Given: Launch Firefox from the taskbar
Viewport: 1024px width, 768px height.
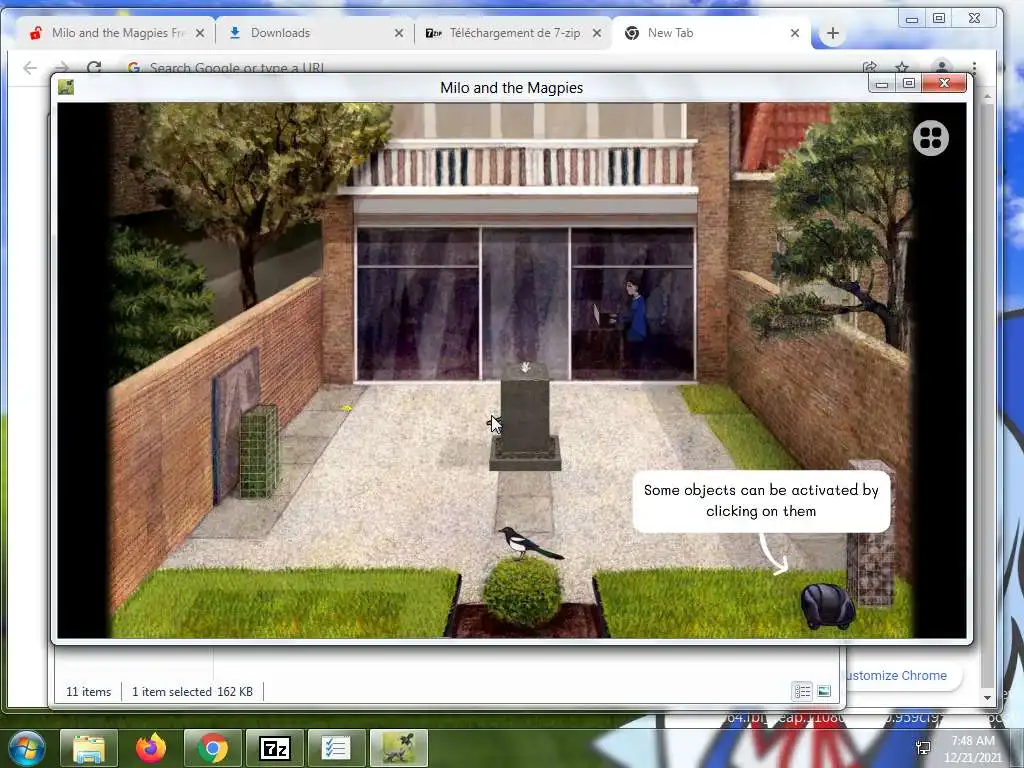Looking at the screenshot, I should (151, 748).
